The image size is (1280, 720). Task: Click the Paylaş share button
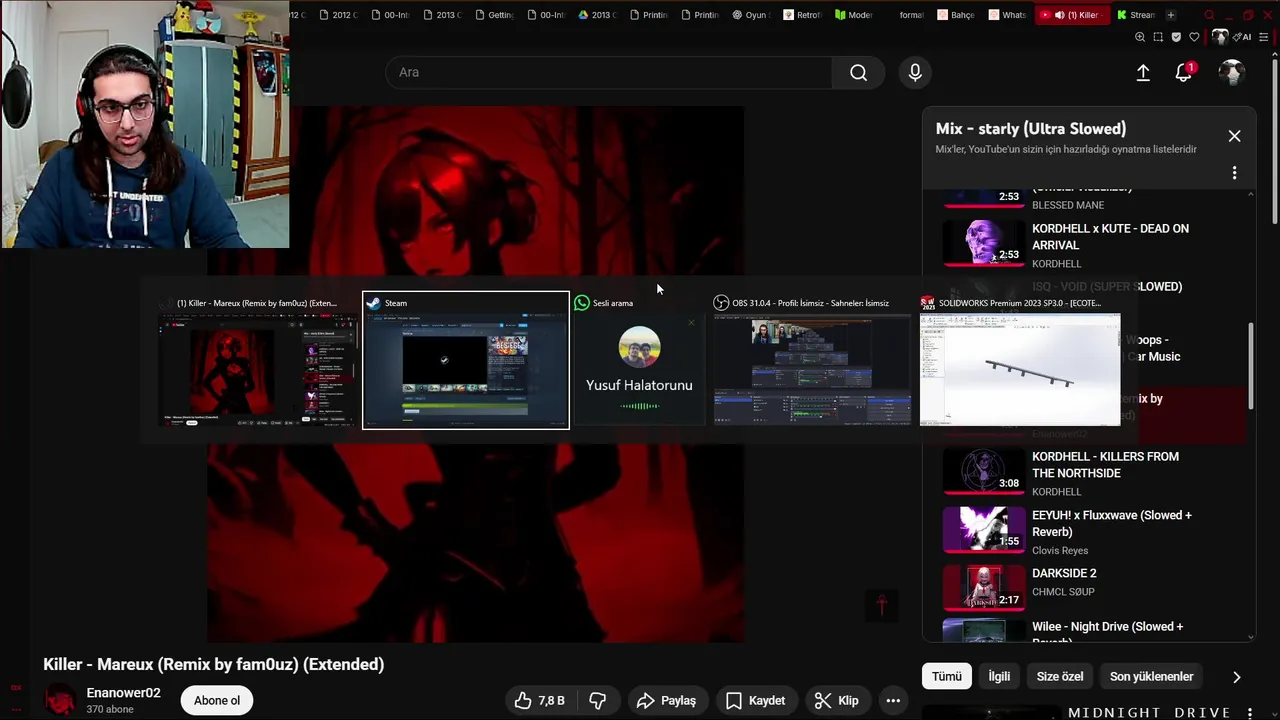tap(666, 700)
